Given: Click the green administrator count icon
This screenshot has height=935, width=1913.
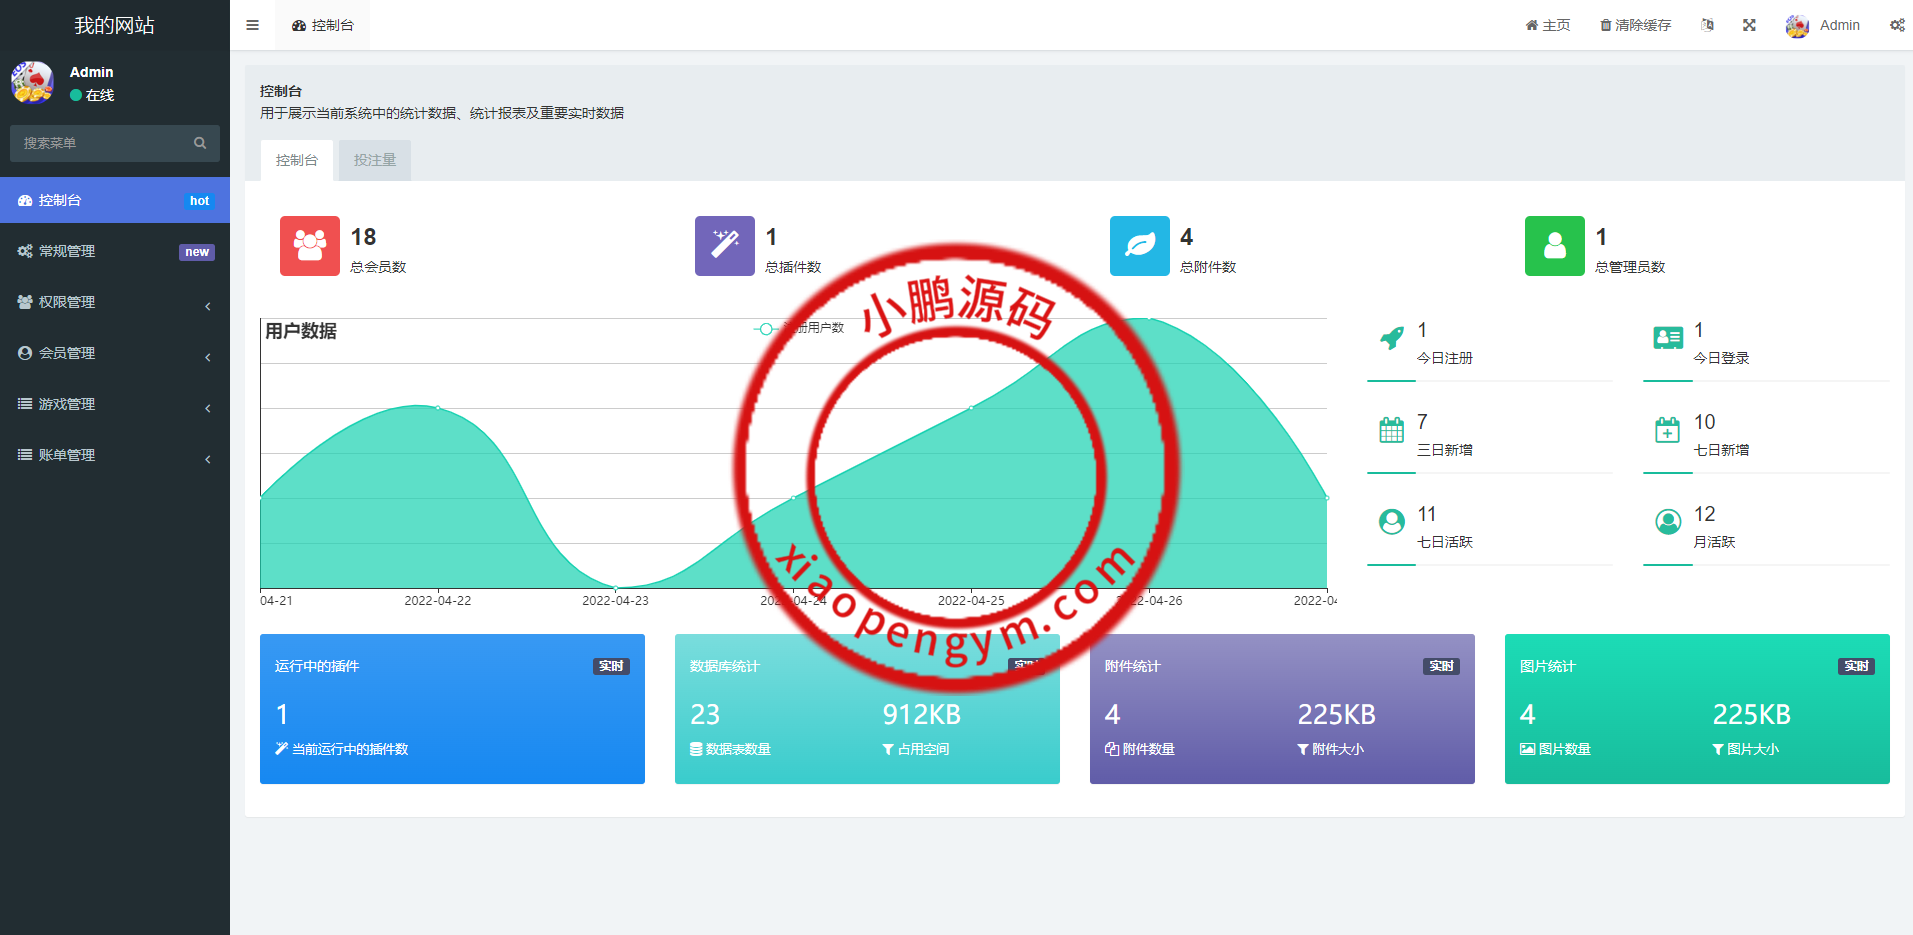Looking at the screenshot, I should [x=1554, y=246].
